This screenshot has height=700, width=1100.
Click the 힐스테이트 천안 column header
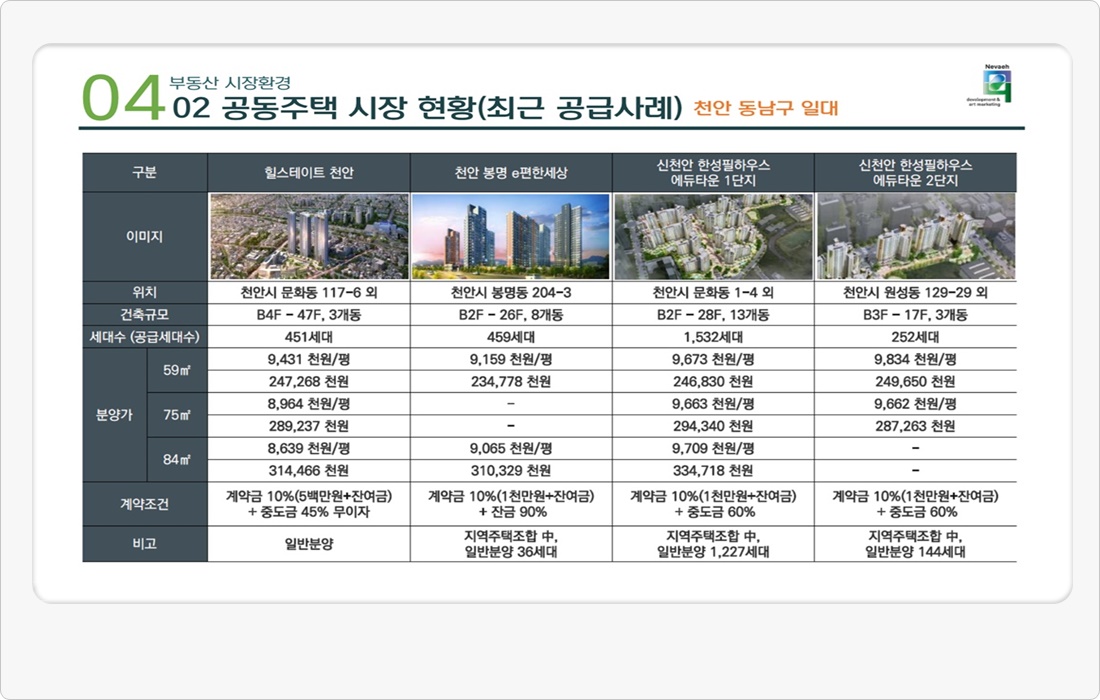tap(309, 173)
